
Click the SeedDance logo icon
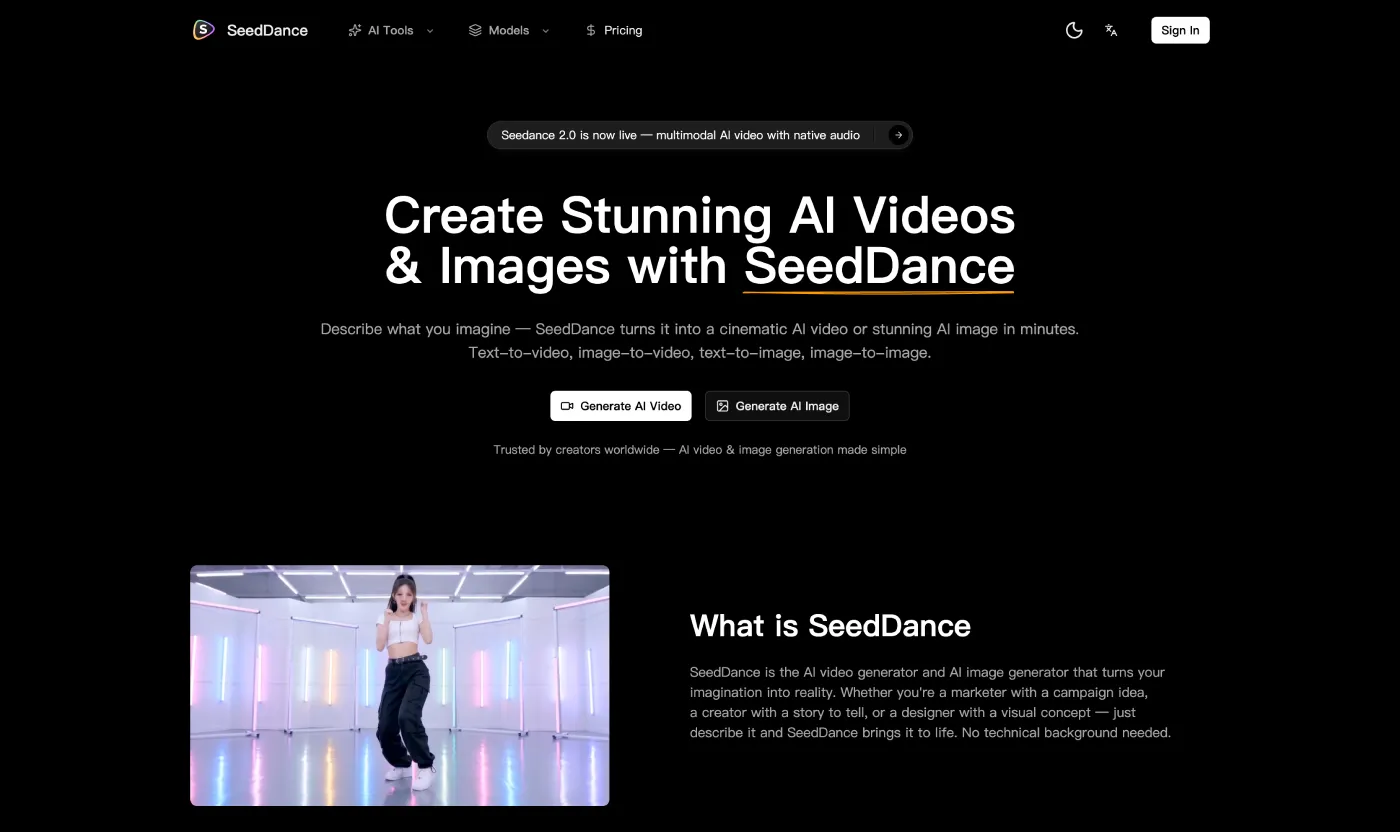point(204,30)
